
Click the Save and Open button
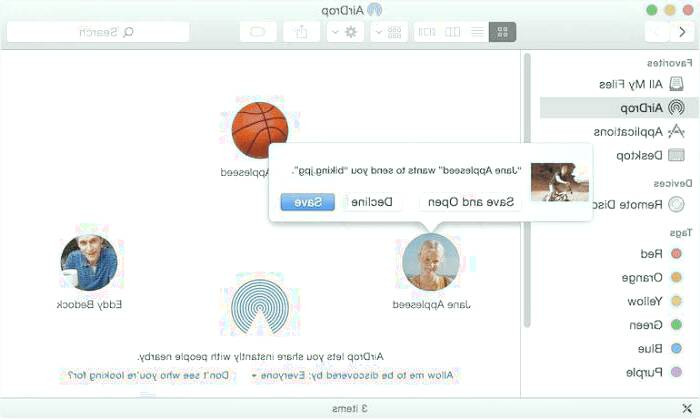(471, 202)
